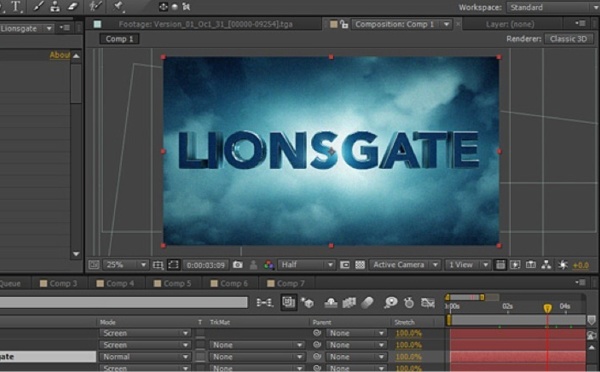Viewport: 600px width, 372px height.
Task: Toggle the transparency grid button
Action: [360, 265]
